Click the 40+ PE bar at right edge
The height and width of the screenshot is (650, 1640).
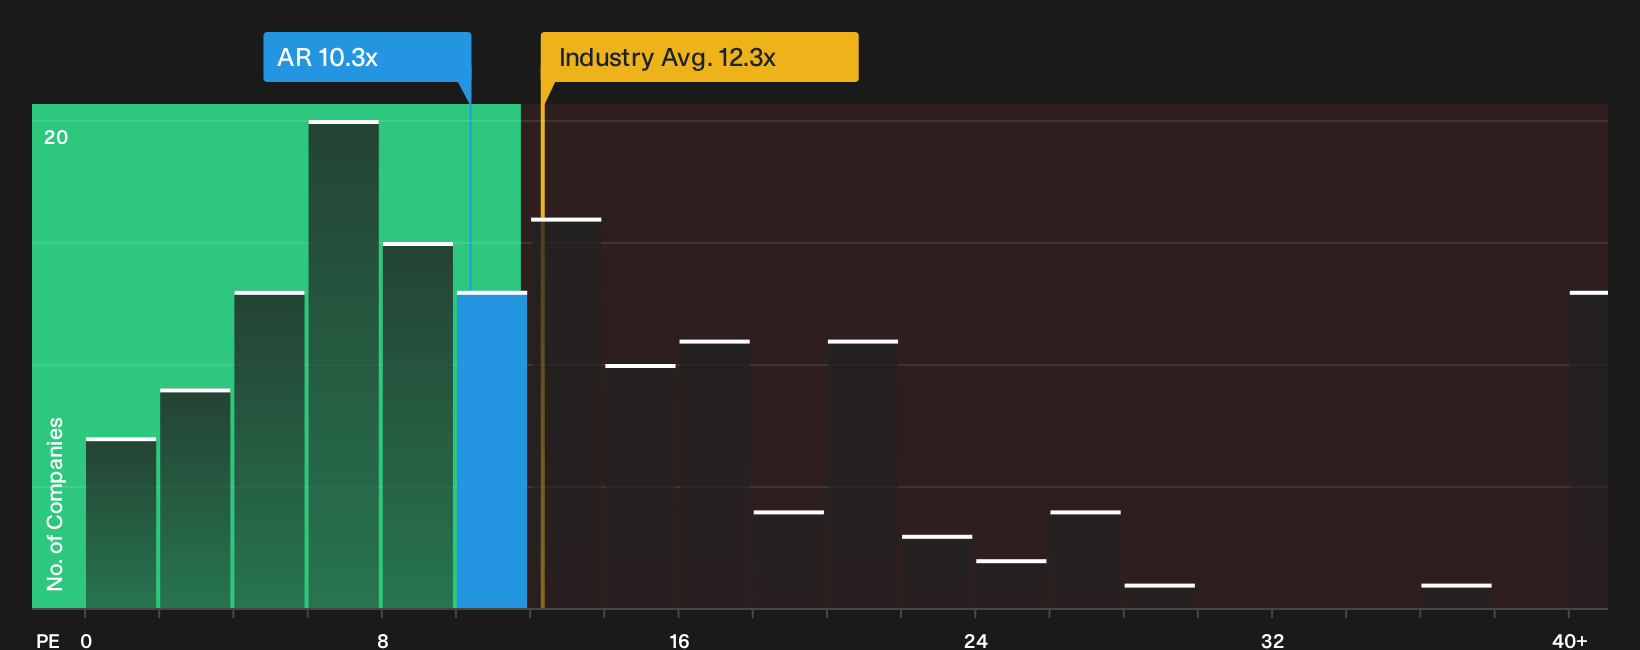(1589, 449)
